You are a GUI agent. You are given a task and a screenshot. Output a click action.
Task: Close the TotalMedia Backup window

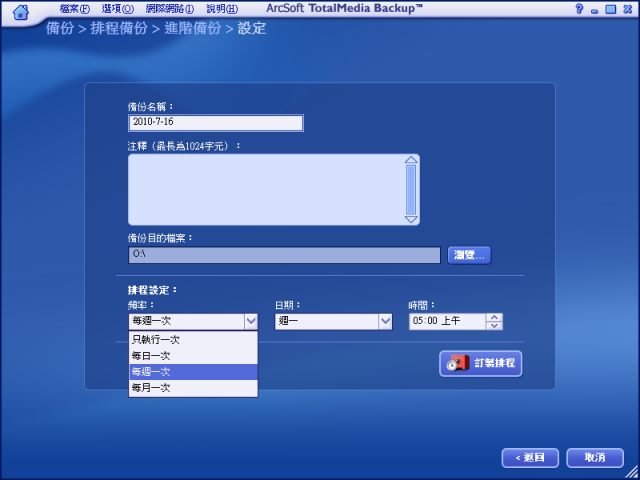pyautogui.click(x=628, y=9)
